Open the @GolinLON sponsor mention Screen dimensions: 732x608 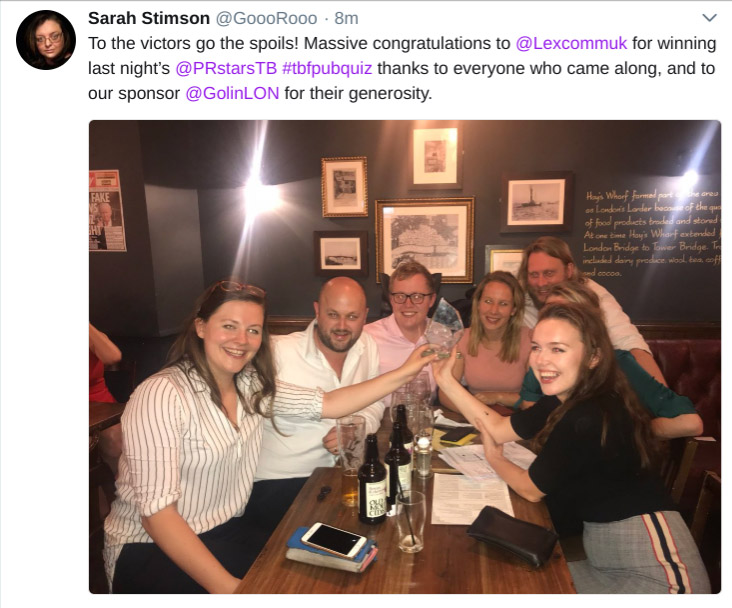click(x=232, y=93)
